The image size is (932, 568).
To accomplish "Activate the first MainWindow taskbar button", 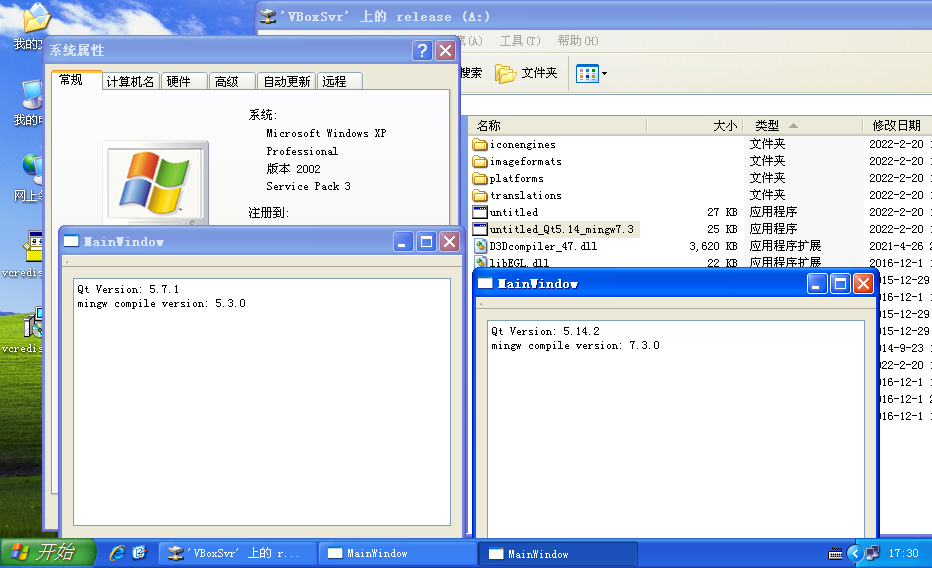I will [398, 553].
